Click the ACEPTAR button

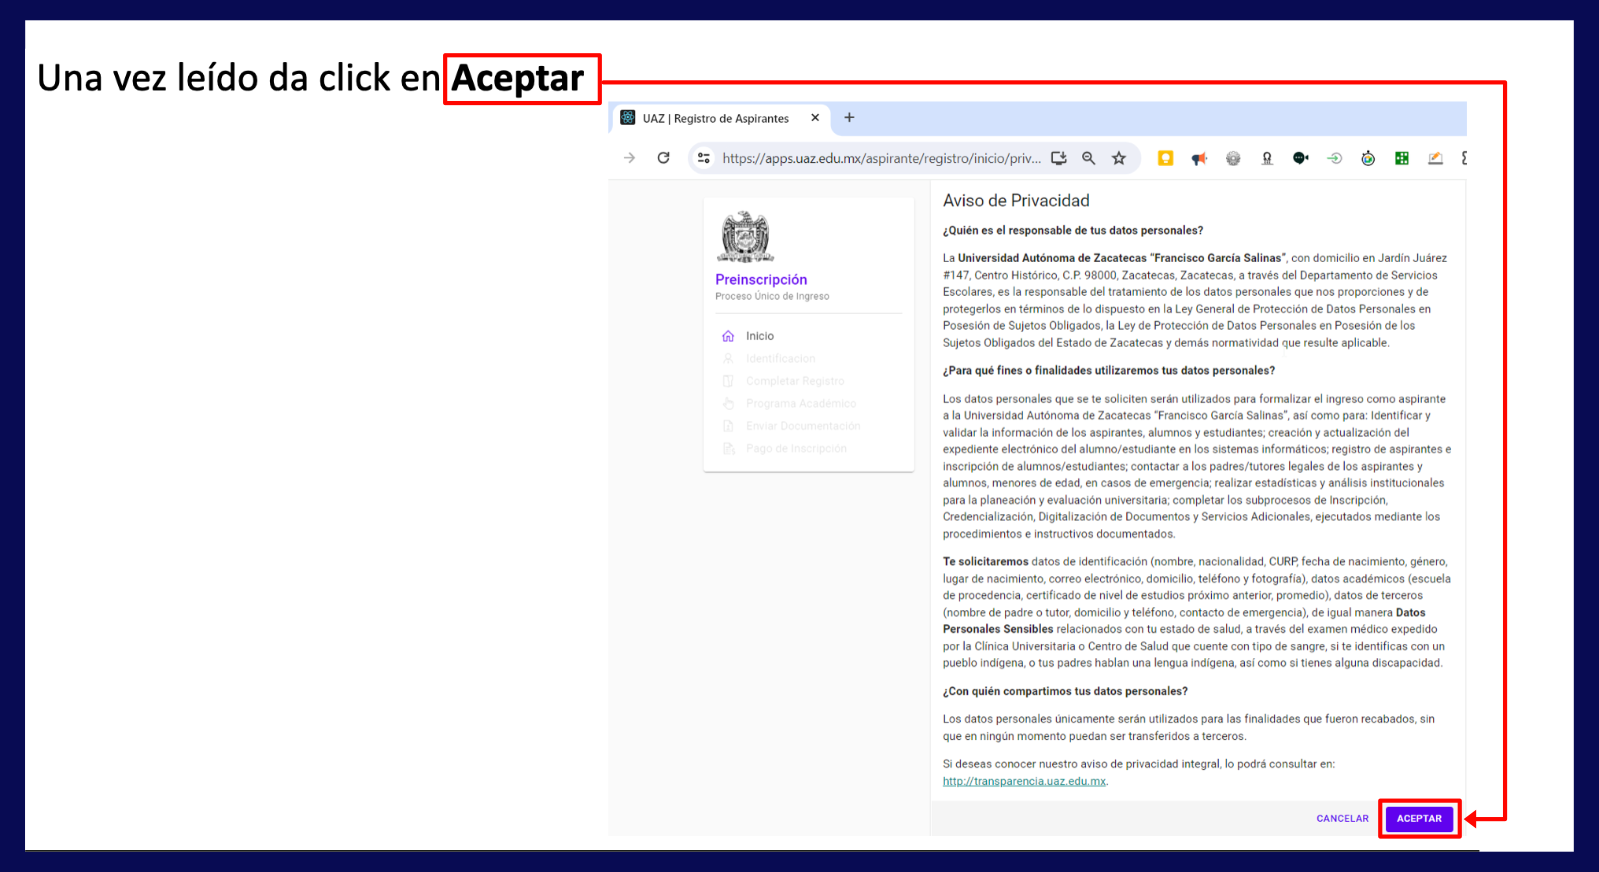coord(1418,818)
